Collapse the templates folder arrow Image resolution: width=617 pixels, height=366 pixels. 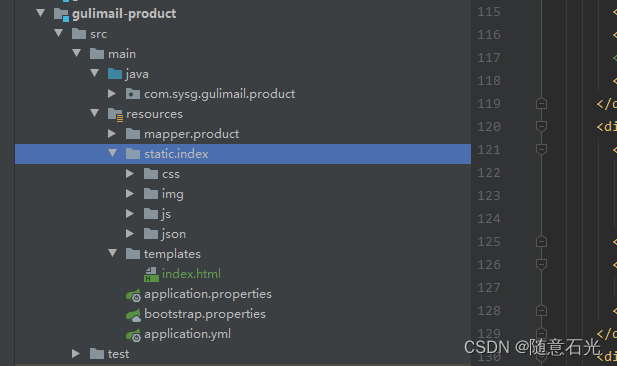(x=113, y=253)
